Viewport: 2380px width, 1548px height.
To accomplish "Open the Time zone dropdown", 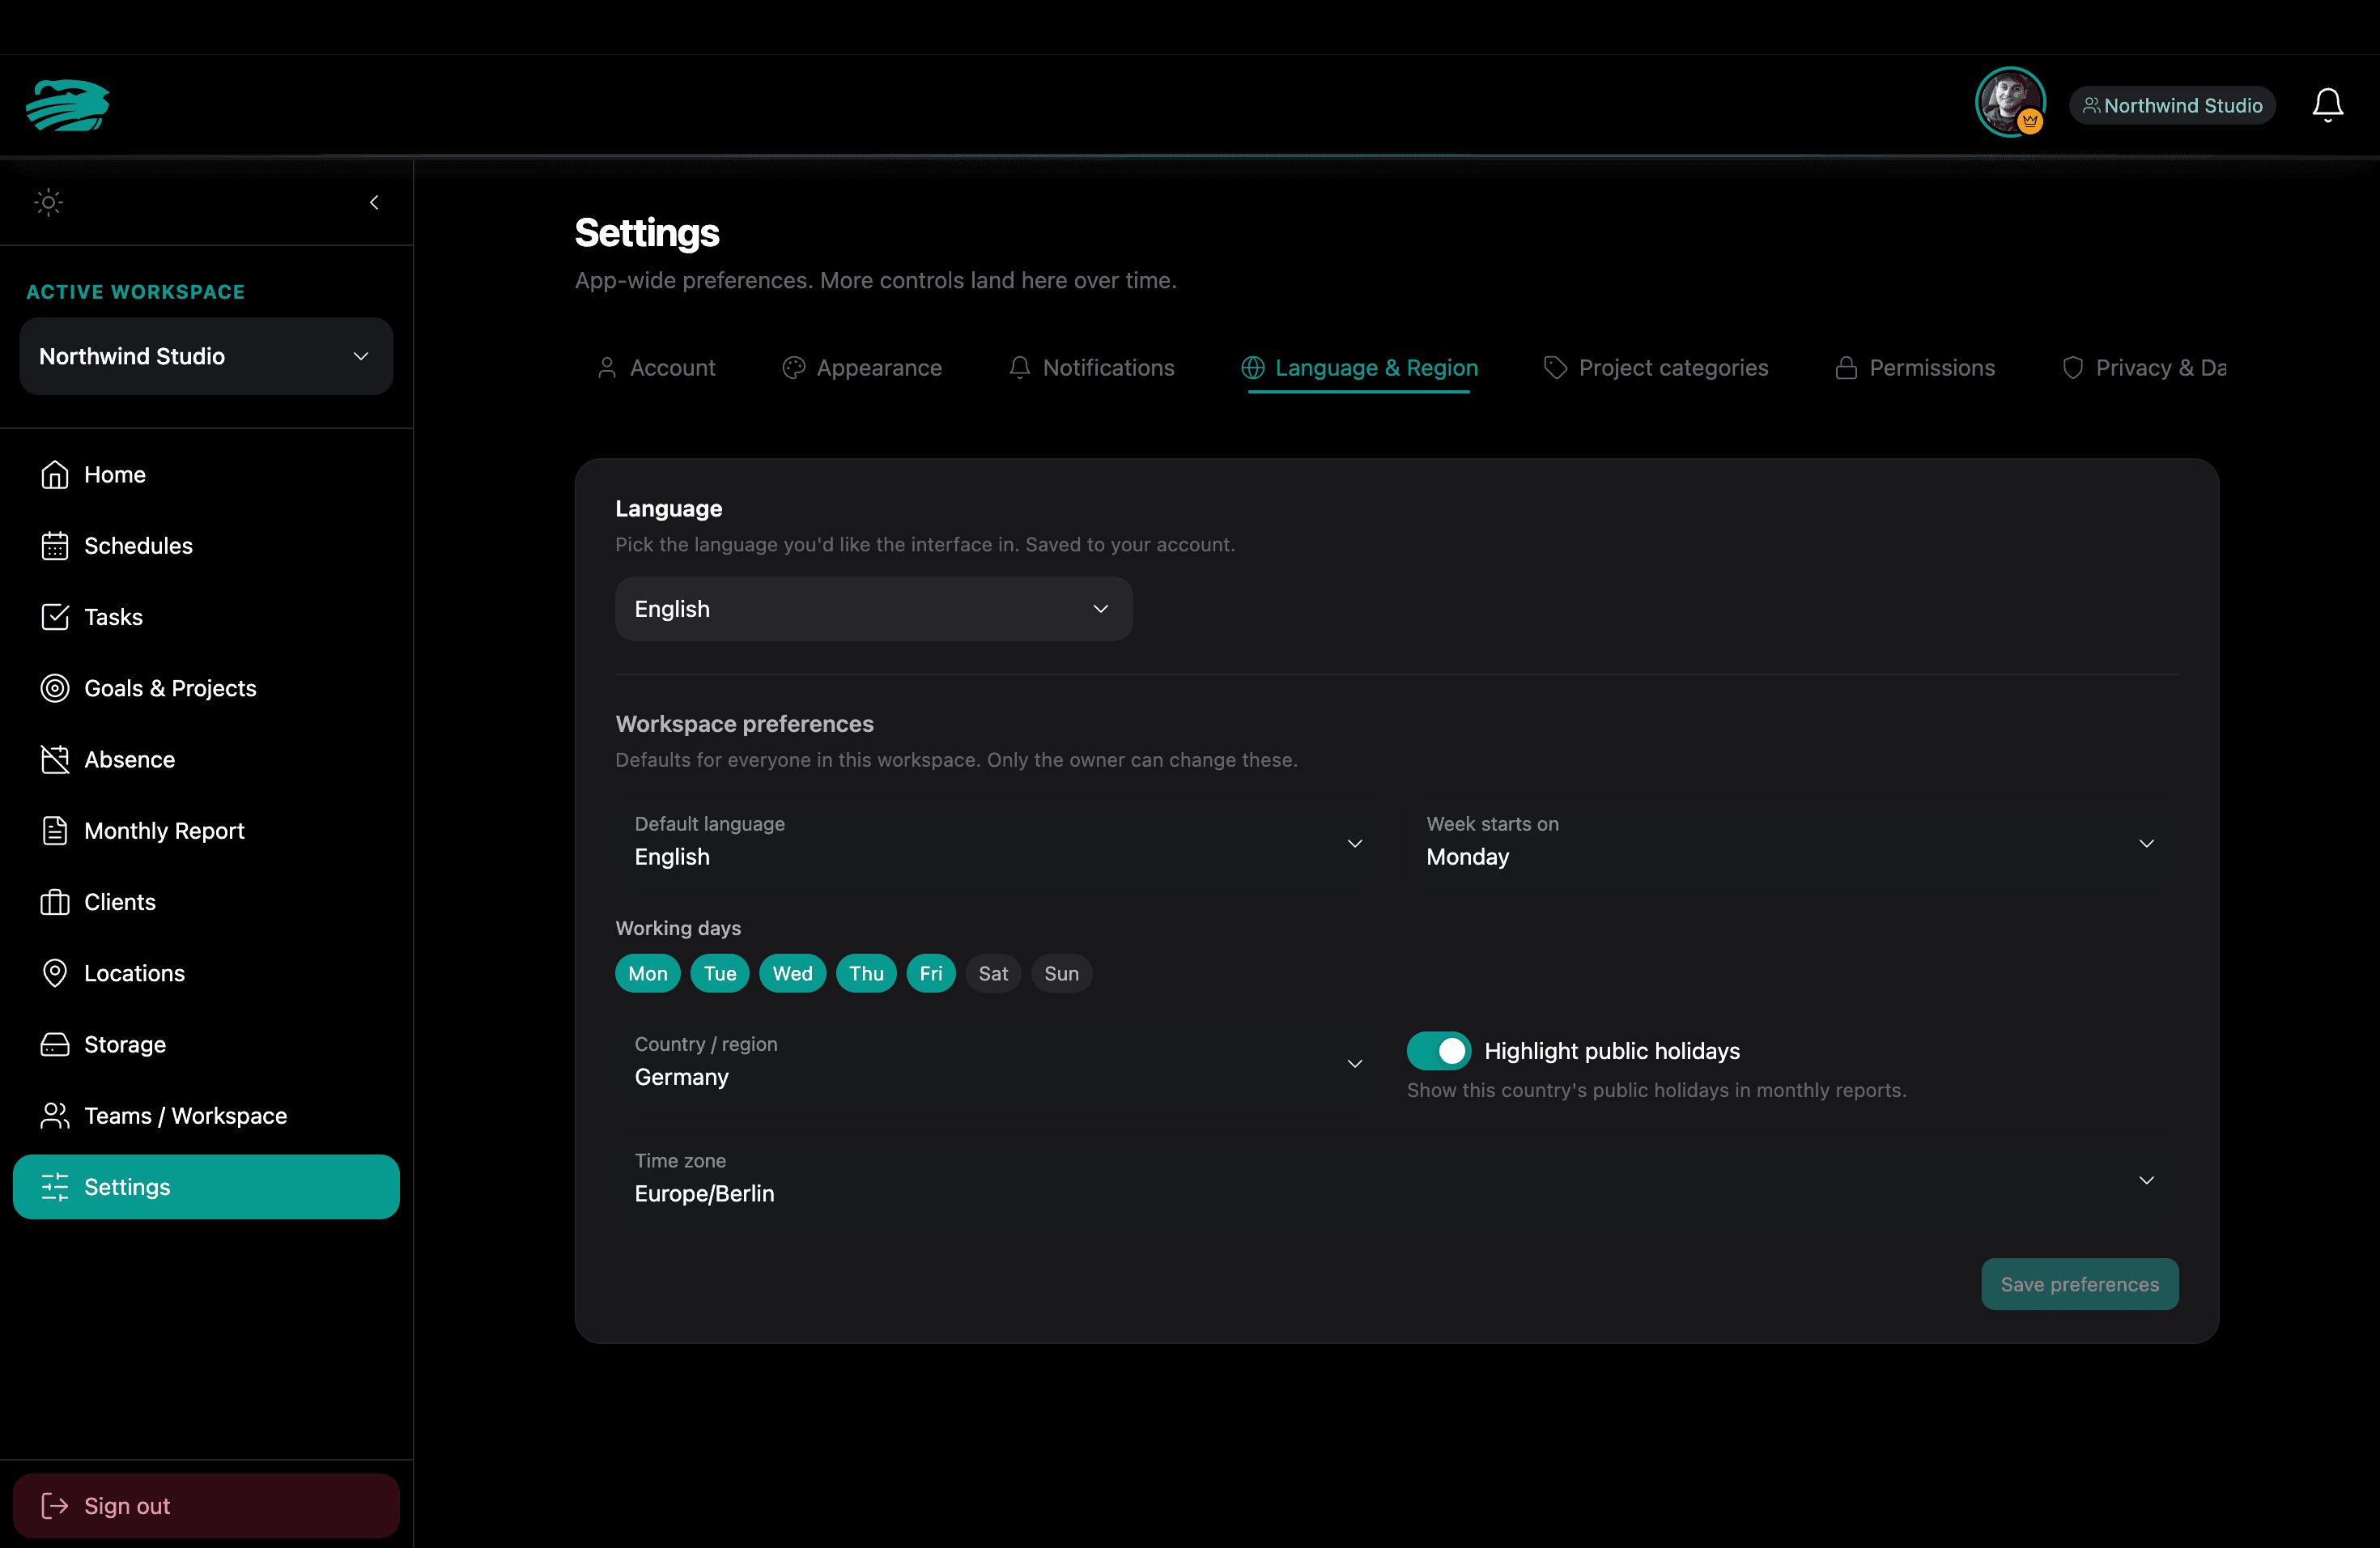I will 1397,1178.
